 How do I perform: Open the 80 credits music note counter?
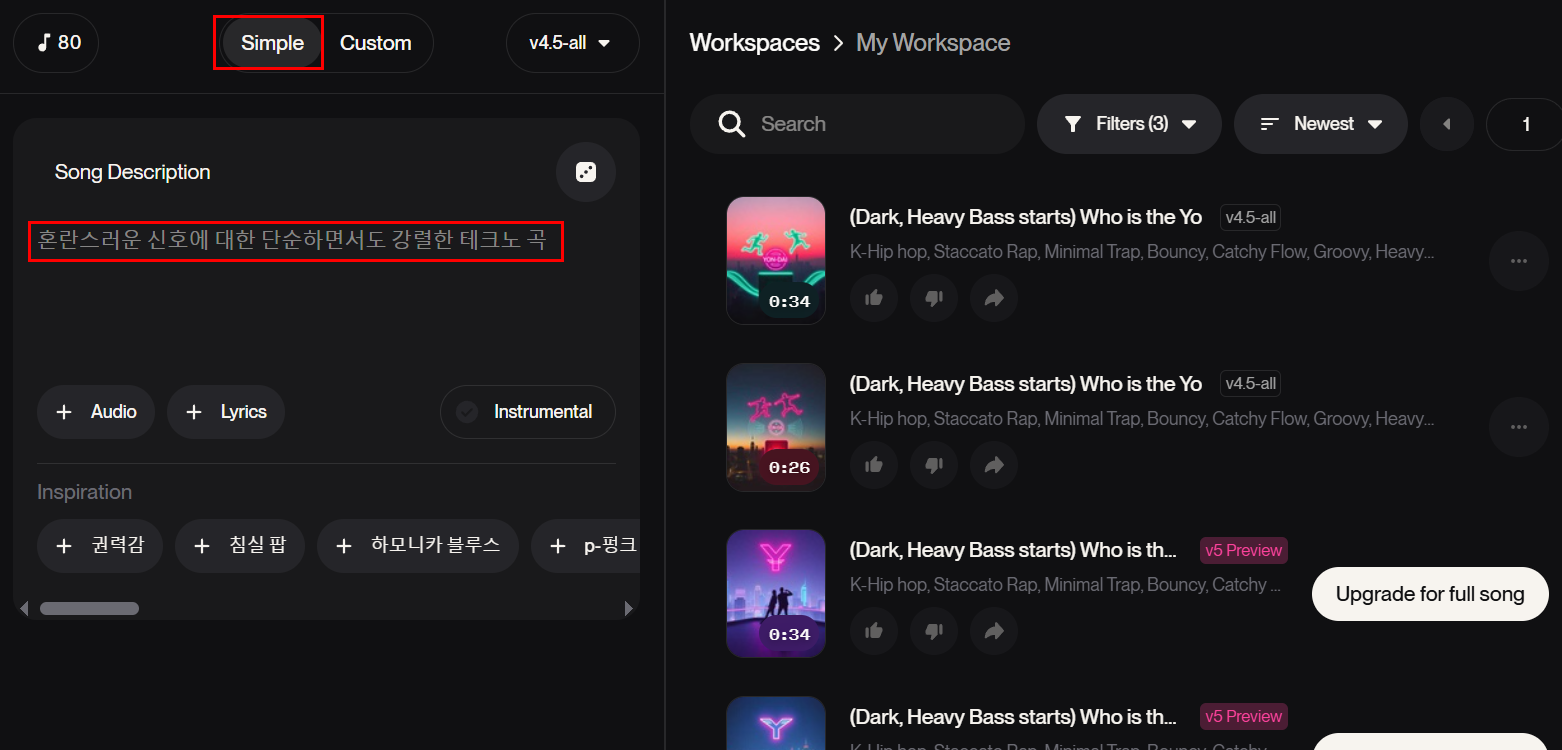click(x=56, y=43)
